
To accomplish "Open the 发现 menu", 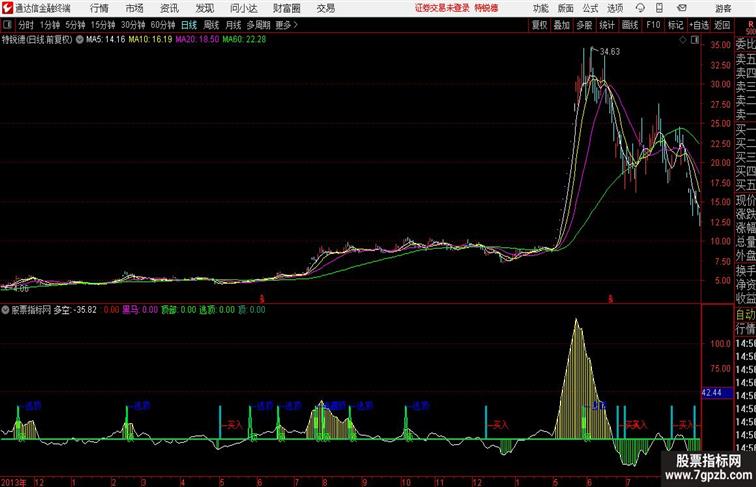I will point(204,8).
